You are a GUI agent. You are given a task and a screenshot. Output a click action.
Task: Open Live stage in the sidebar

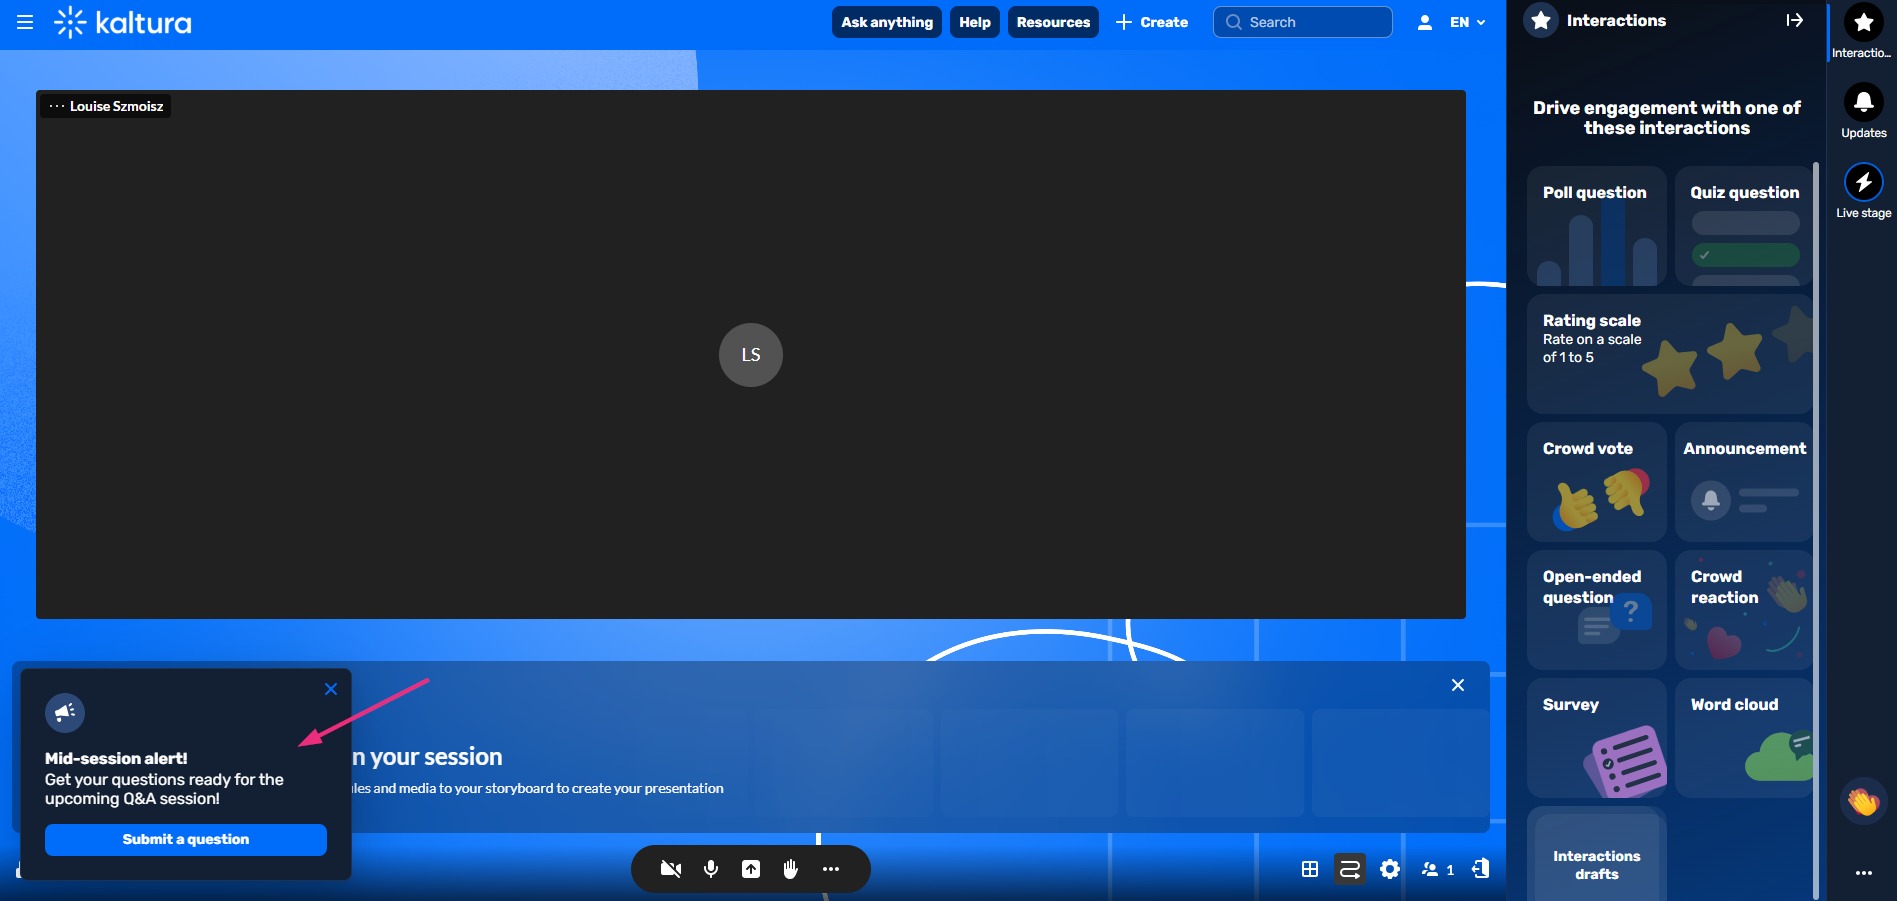(1864, 191)
